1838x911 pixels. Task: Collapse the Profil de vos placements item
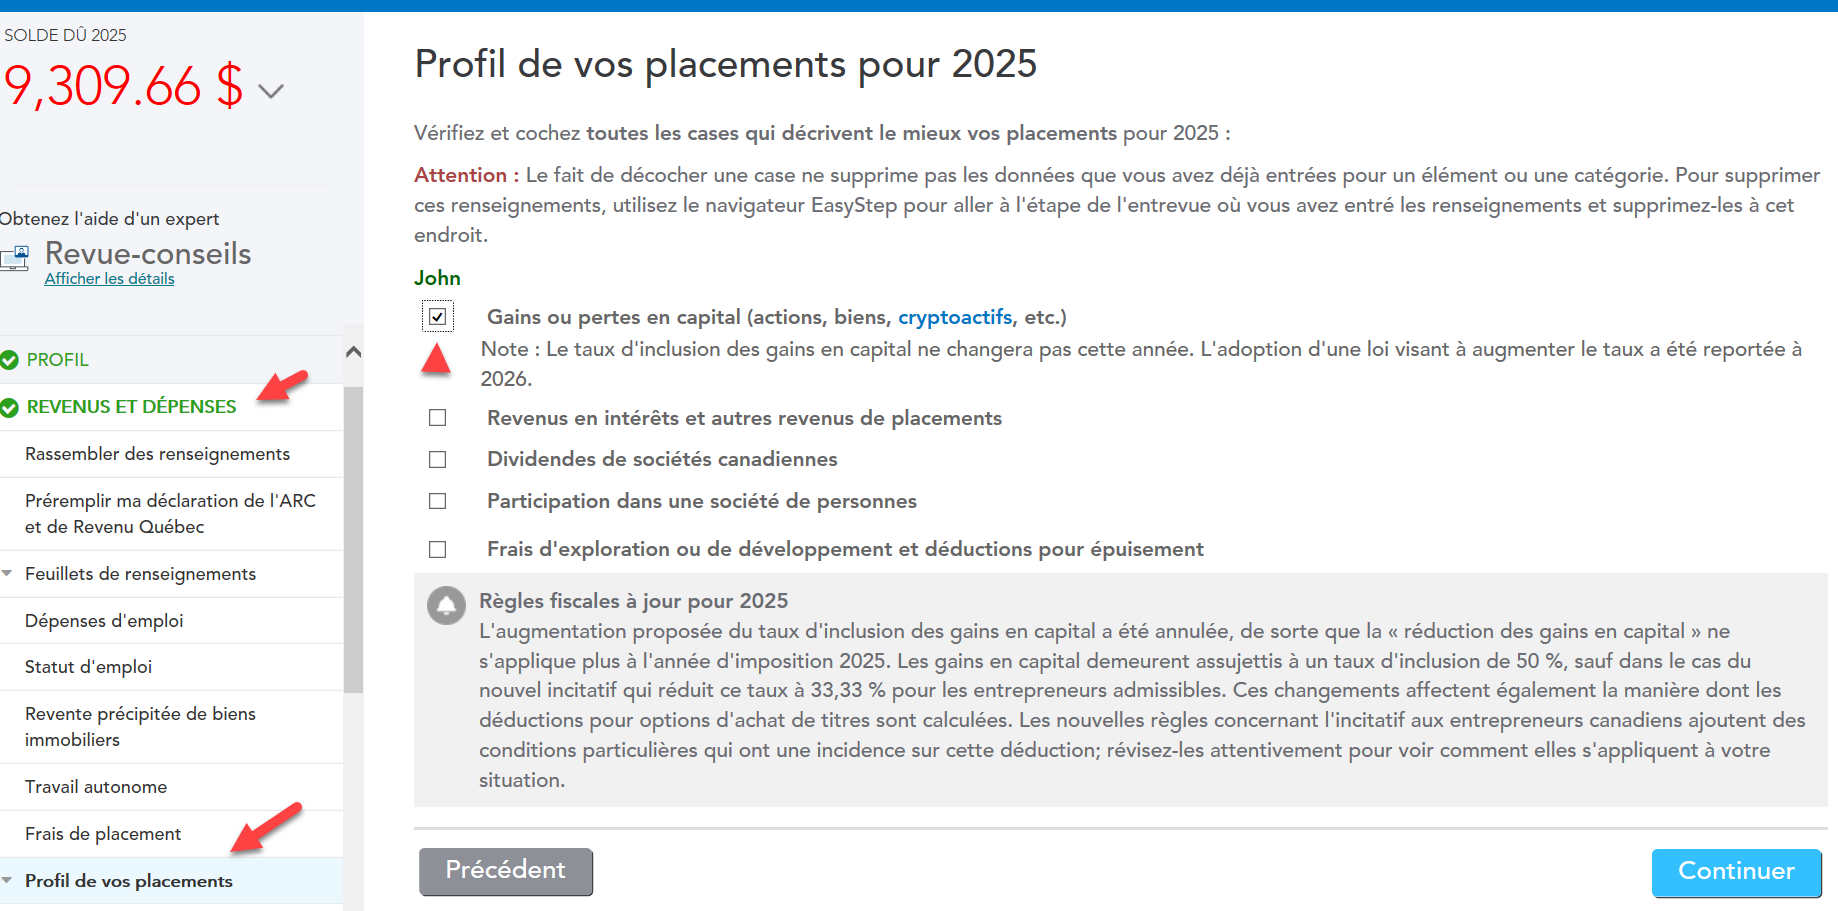point(8,881)
